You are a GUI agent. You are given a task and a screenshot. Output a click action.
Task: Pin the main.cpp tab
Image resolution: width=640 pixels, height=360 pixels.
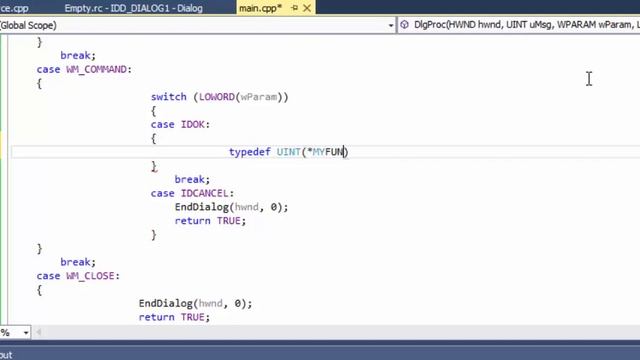click(295, 8)
